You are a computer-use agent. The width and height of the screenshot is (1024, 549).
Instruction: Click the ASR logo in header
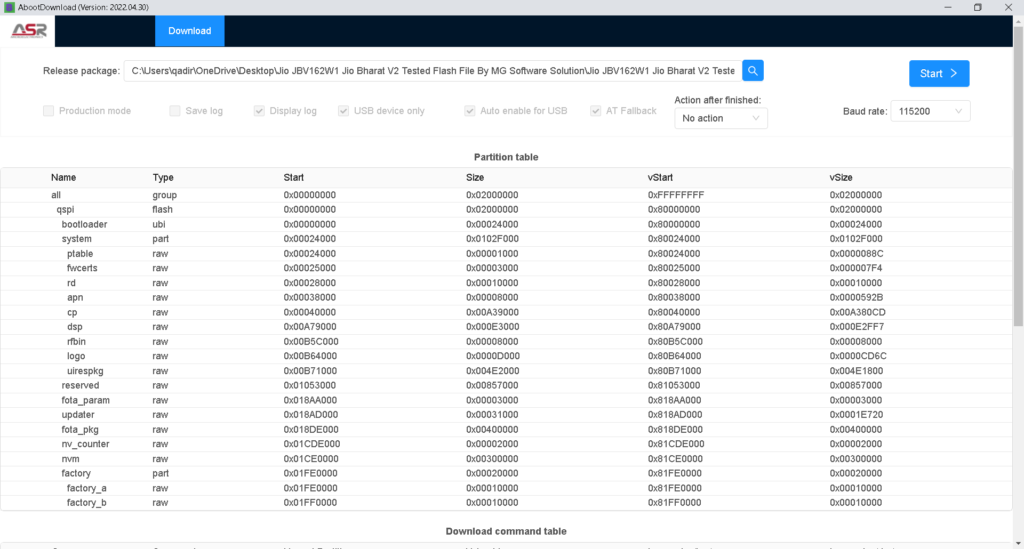coord(27,30)
